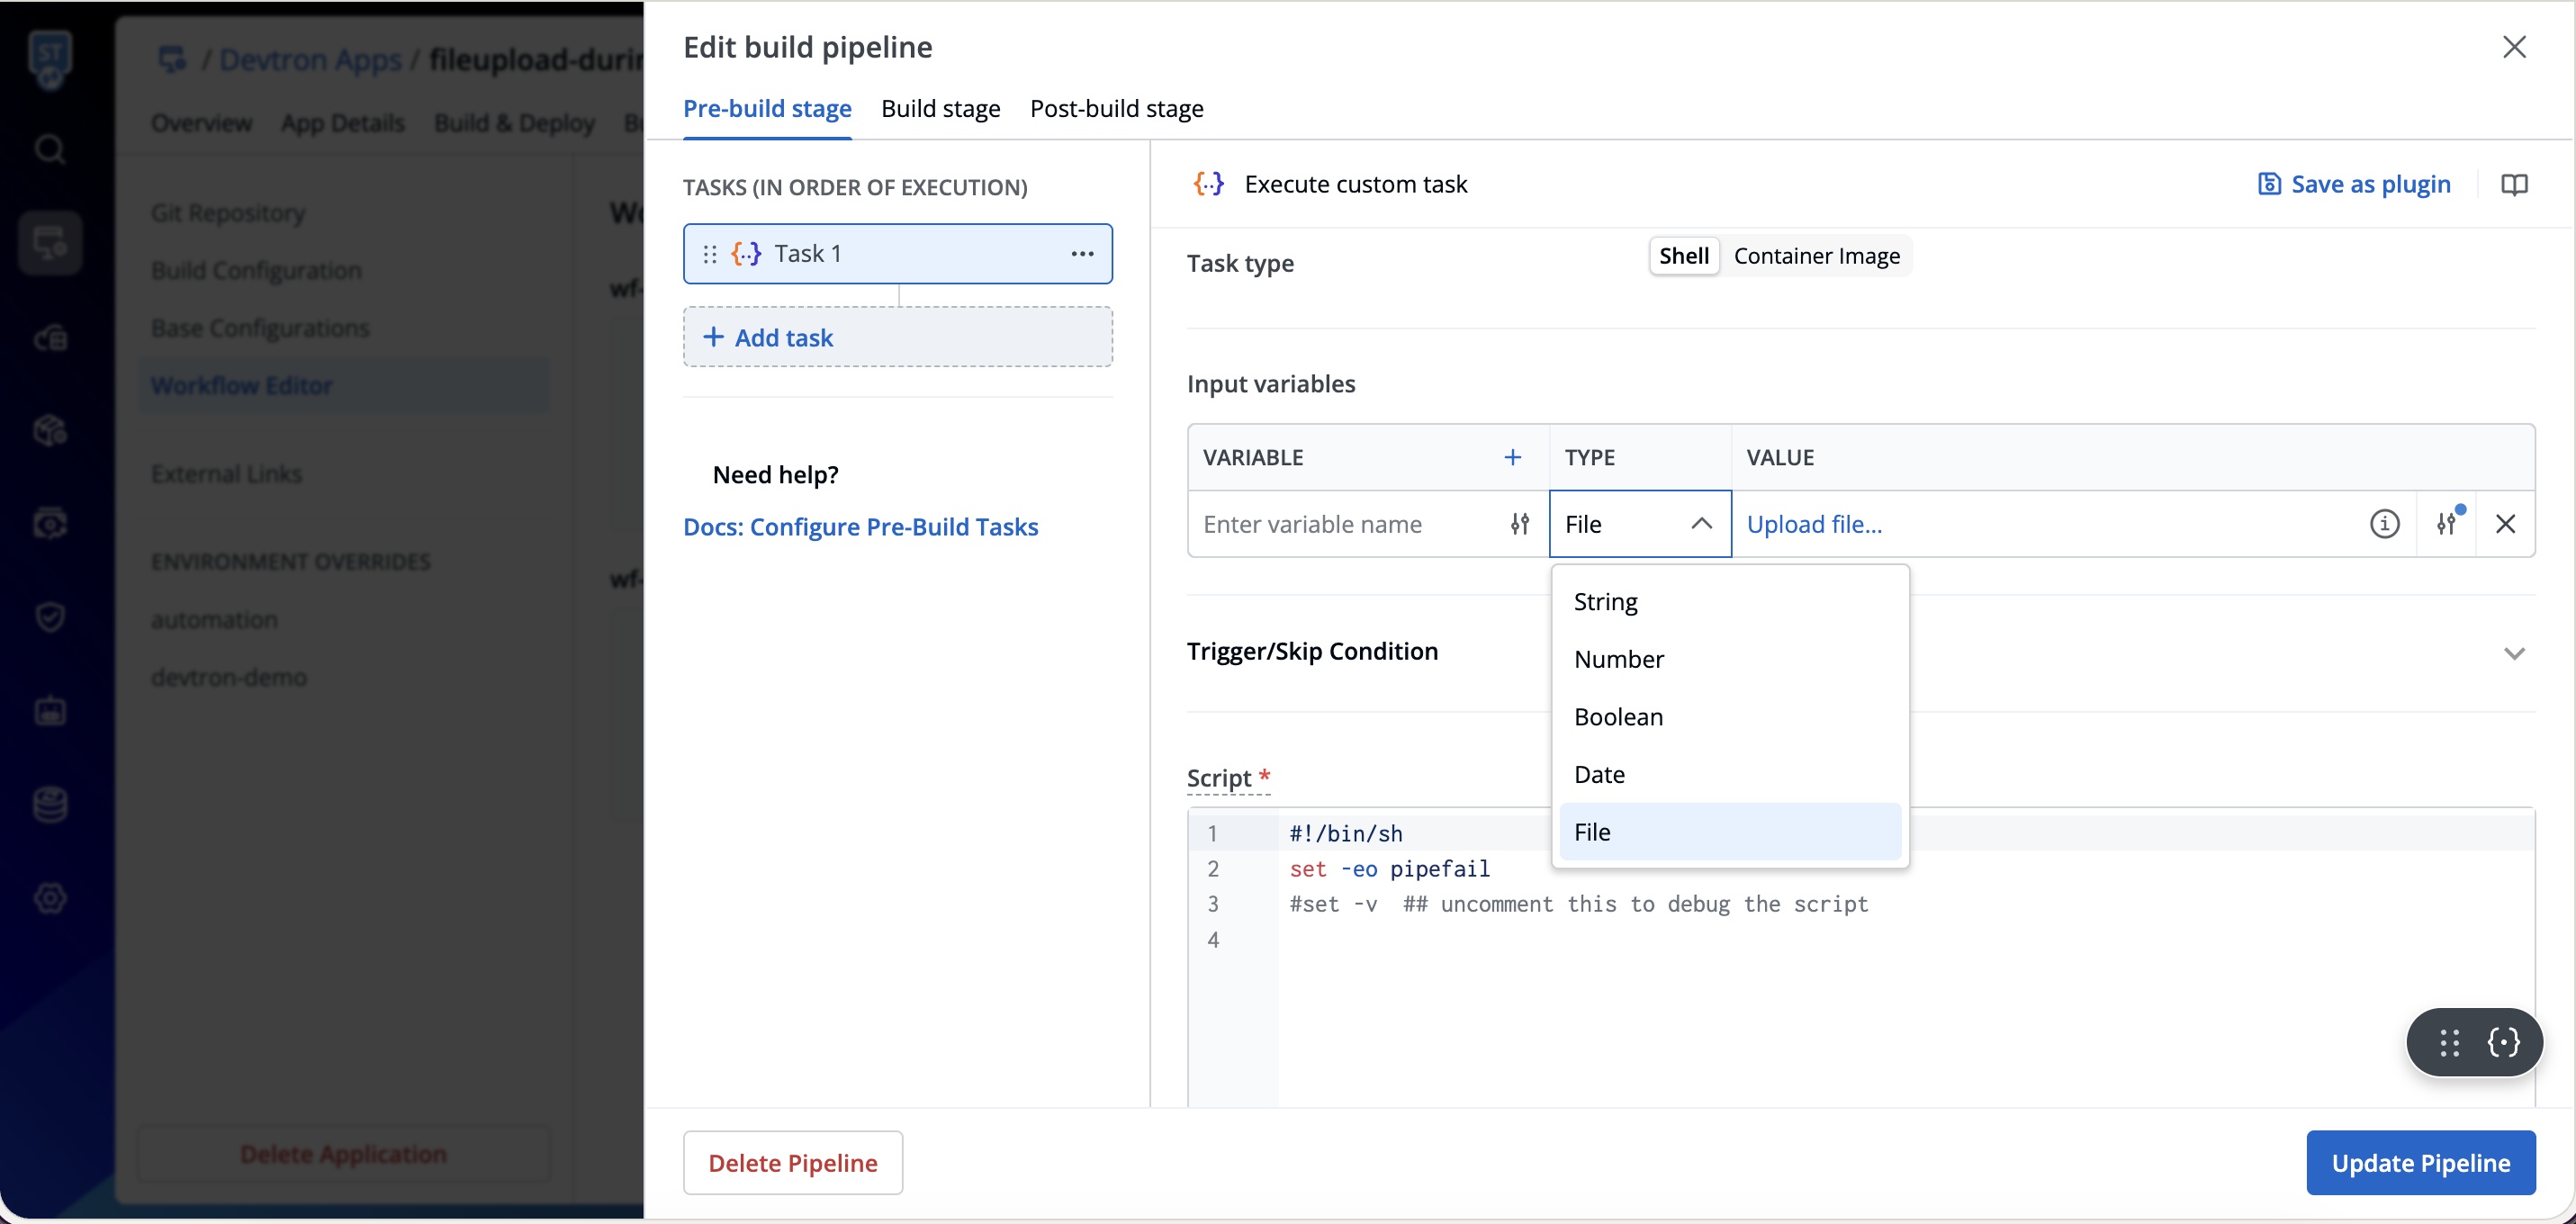Open the Post-build stage tab
Viewport: 2576px width, 1224px height.
1116,108
